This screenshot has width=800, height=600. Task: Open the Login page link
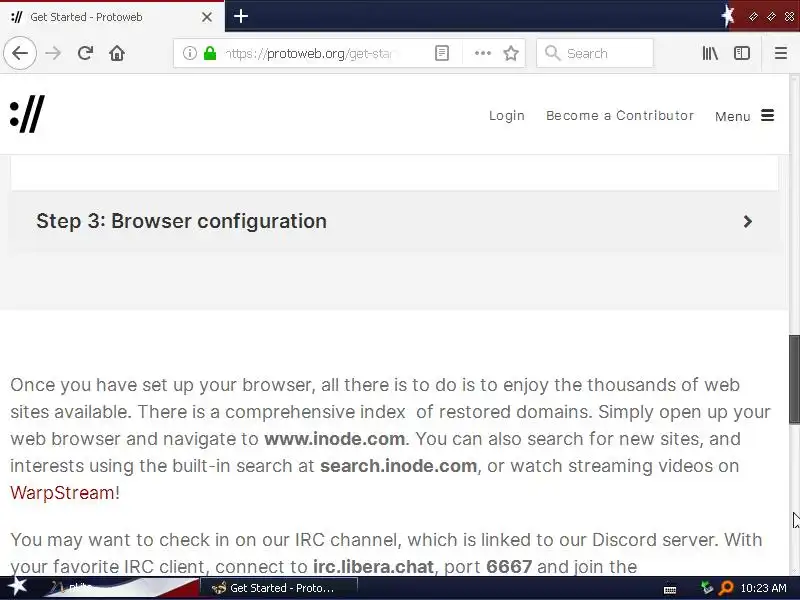507,116
